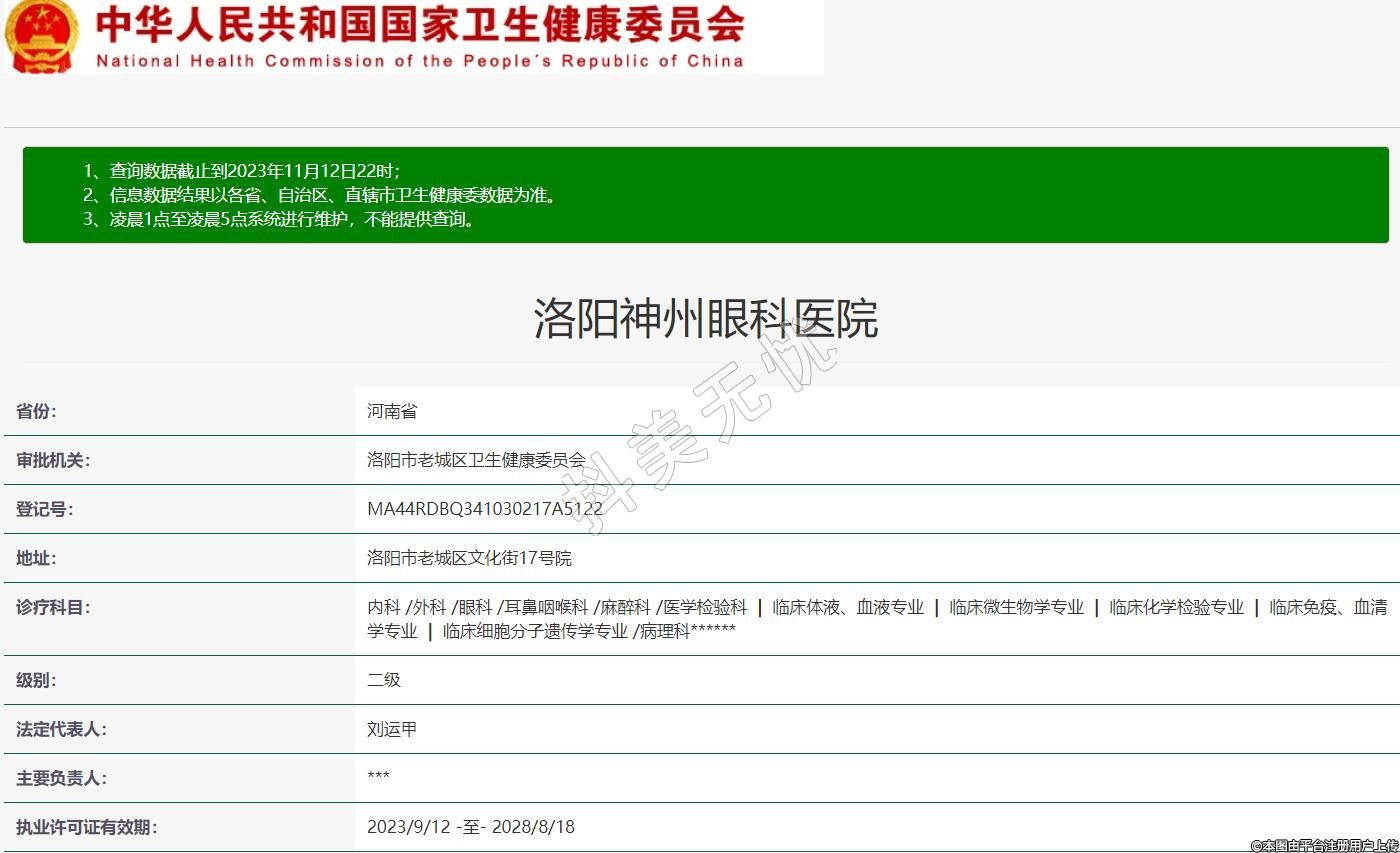Click the upload attribution text in the bottom corner
This screenshot has height=853, width=1400.
[1323, 845]
